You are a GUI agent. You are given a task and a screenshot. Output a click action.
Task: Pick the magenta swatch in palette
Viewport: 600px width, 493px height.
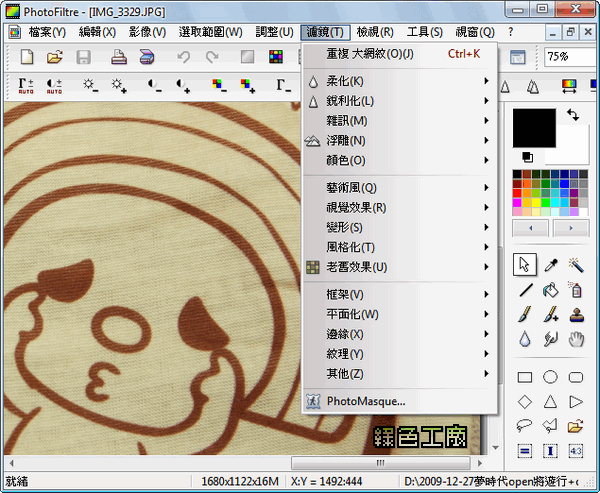click(x=517, y=202)
